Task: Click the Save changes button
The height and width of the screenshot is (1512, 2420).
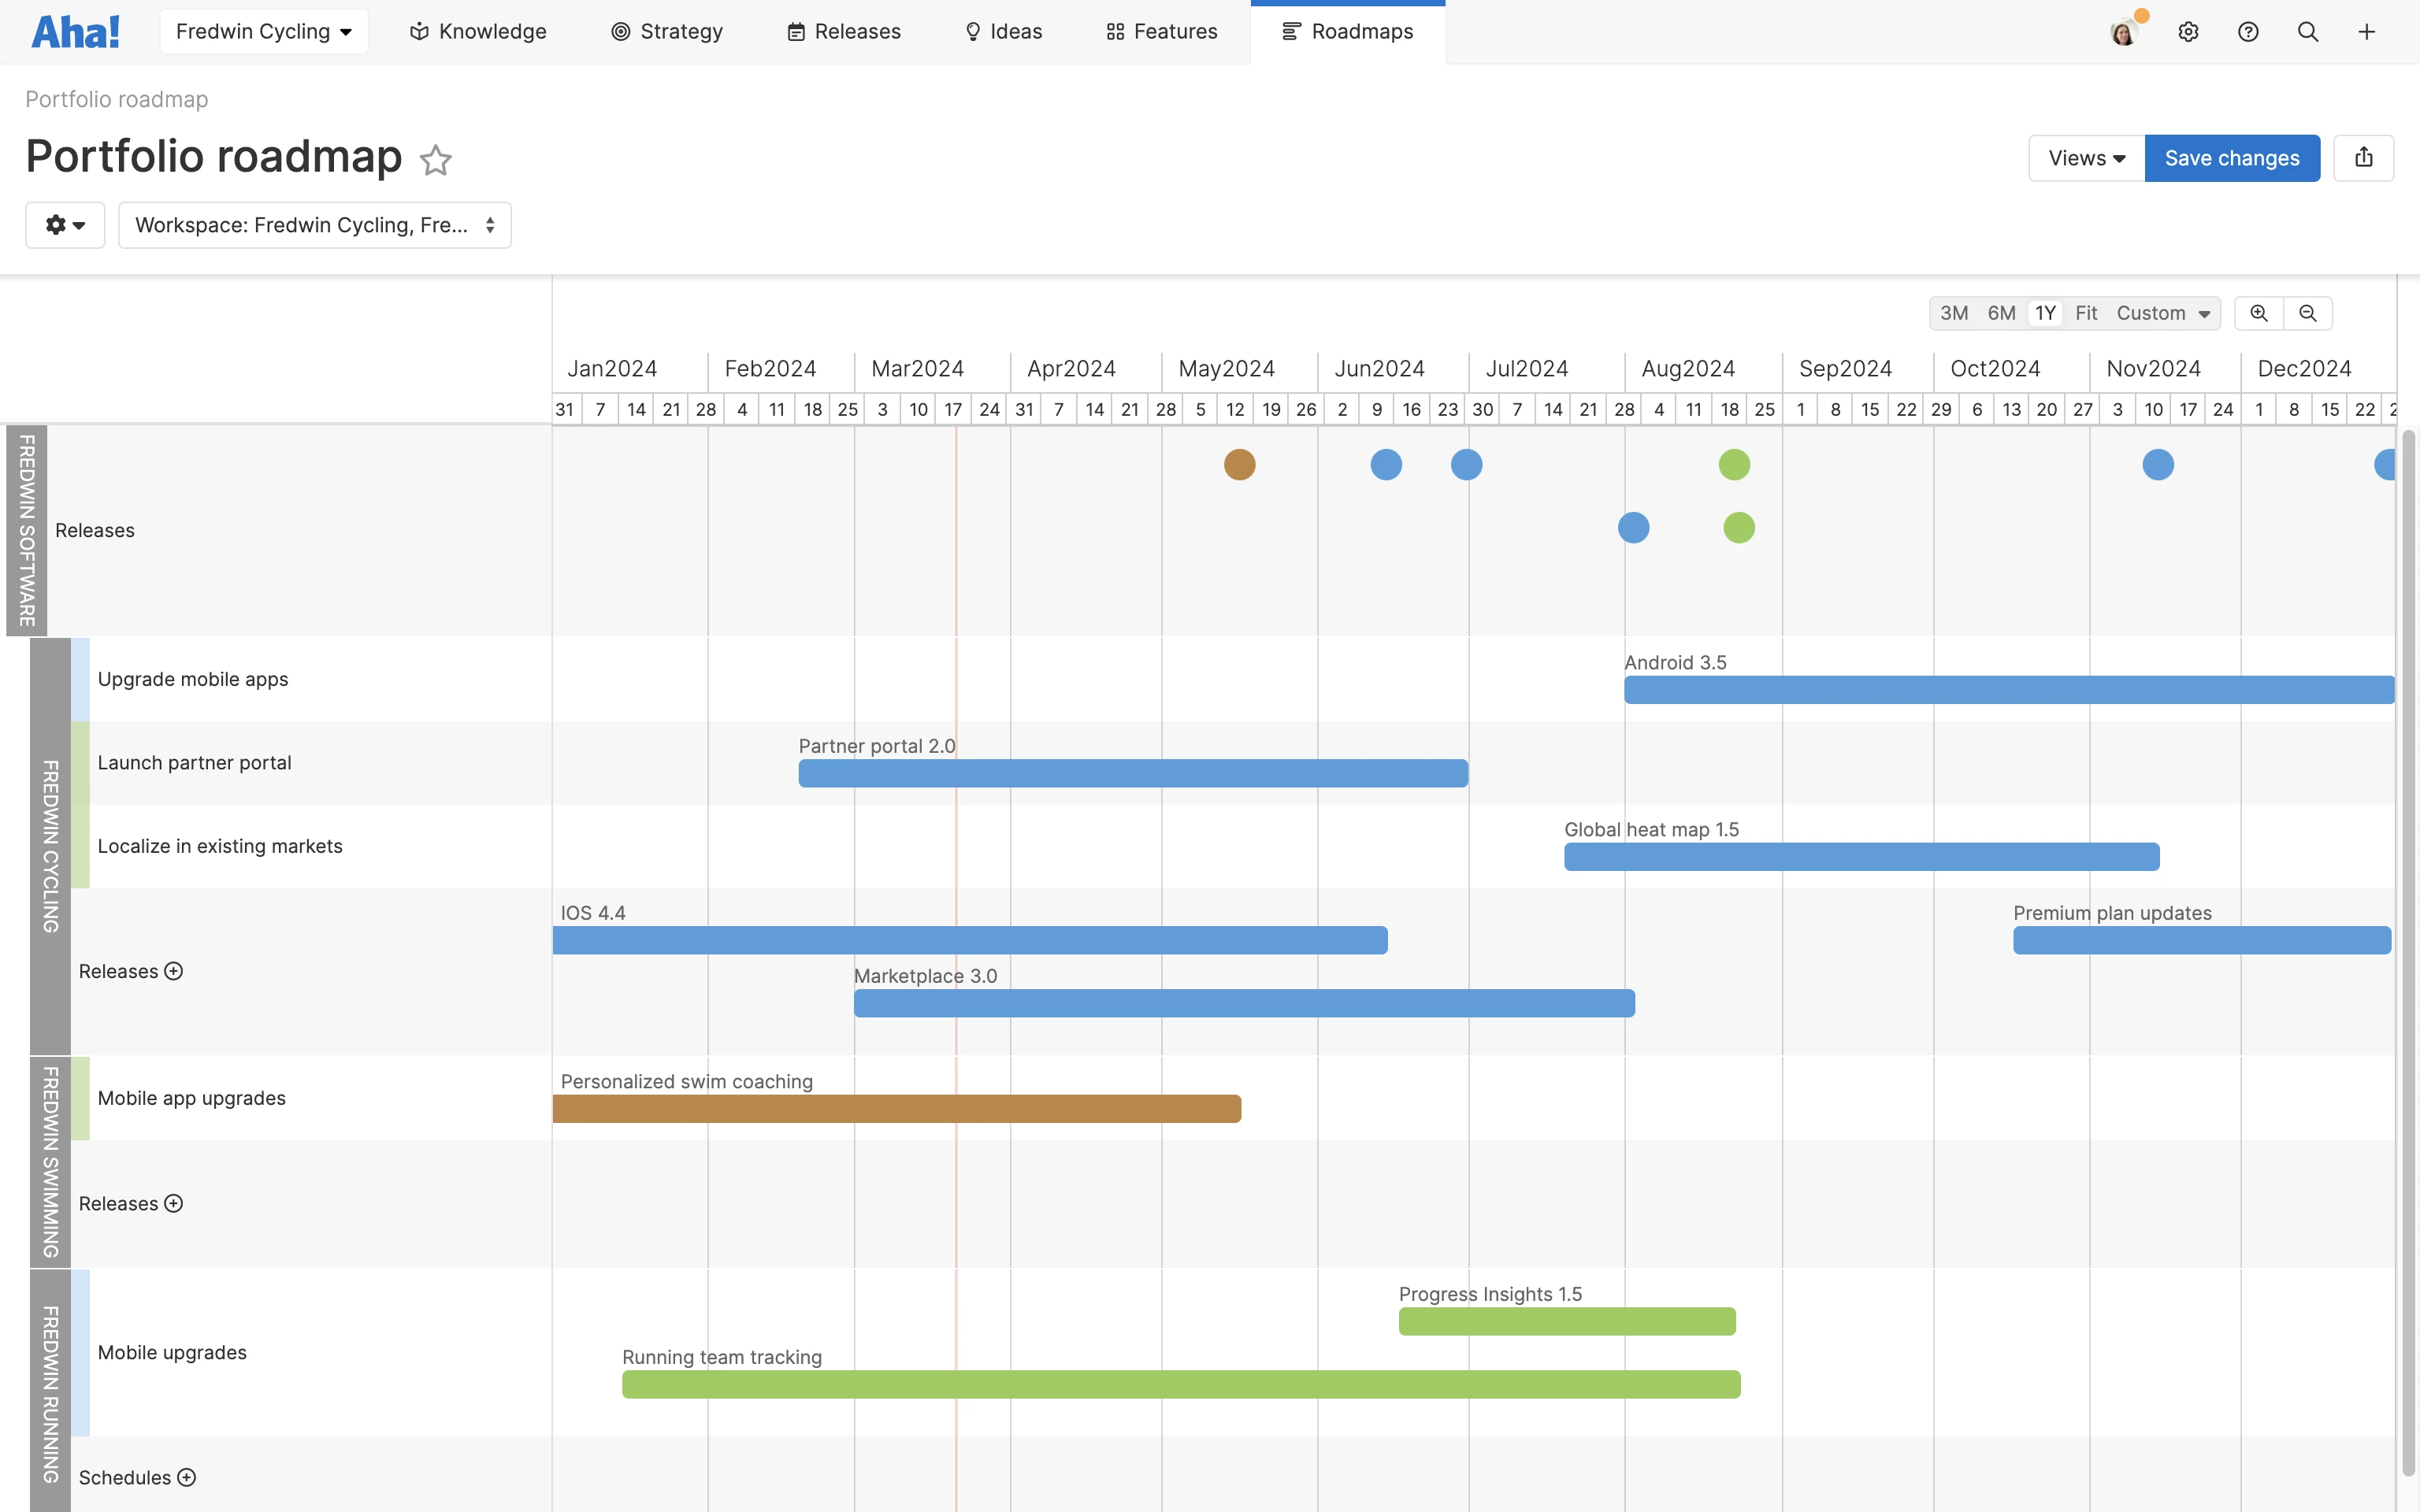Action: pos(2231,157)
